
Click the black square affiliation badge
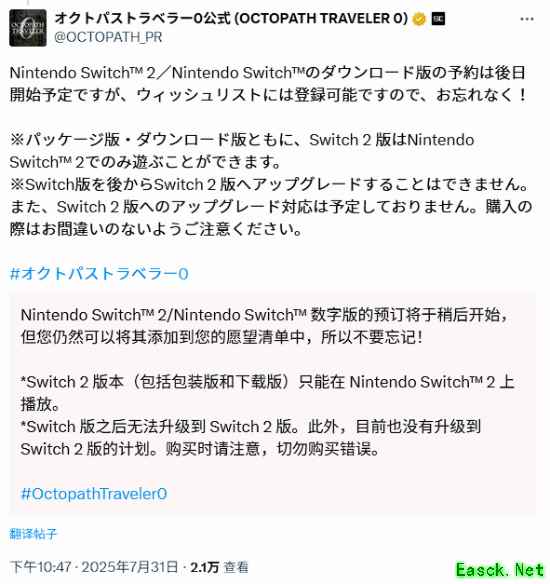[x=438, y=19]
